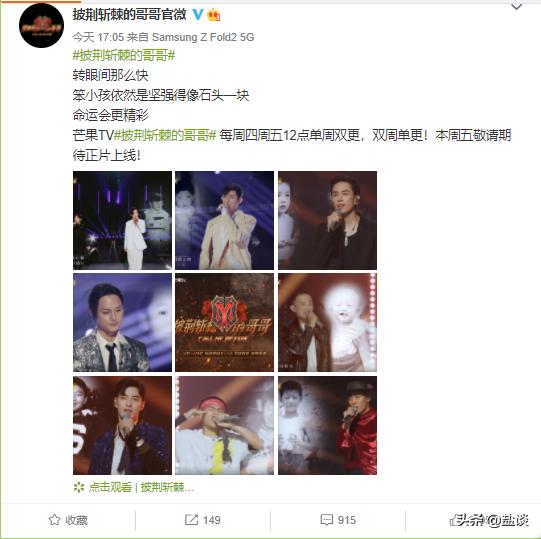Open photo of singer with red headband
The width and height of the screenshot is (541, 539).
coord(224,425)
